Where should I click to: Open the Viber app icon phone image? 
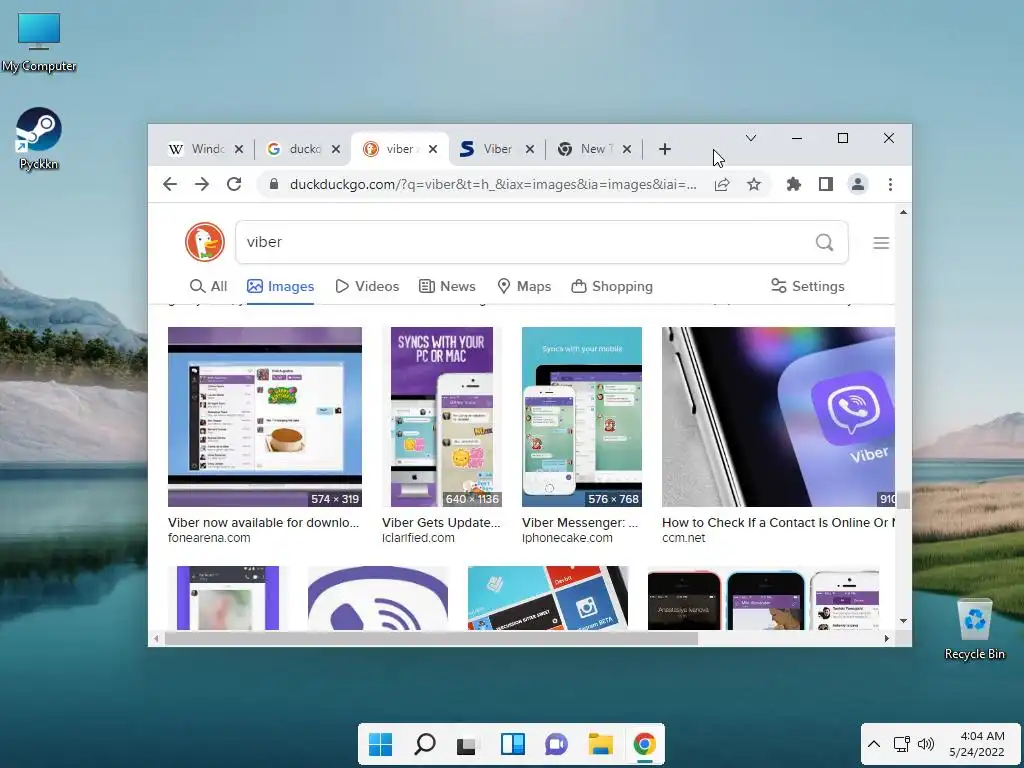point(778,417)
